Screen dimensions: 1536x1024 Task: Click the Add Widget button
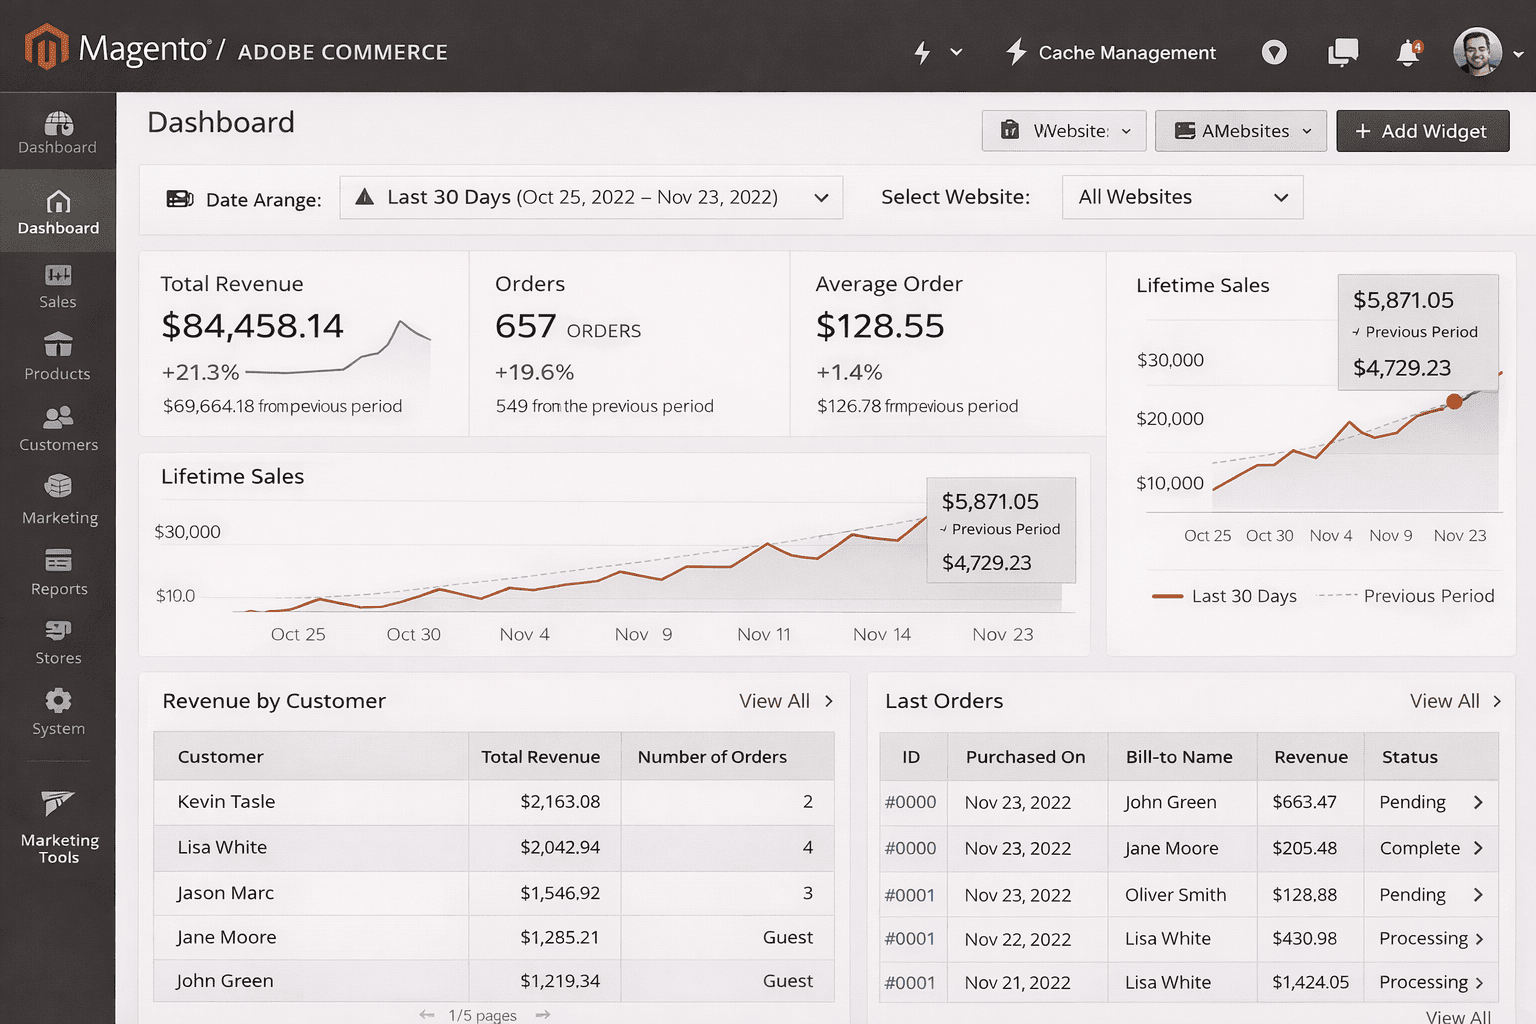(x=1422, y=130)
